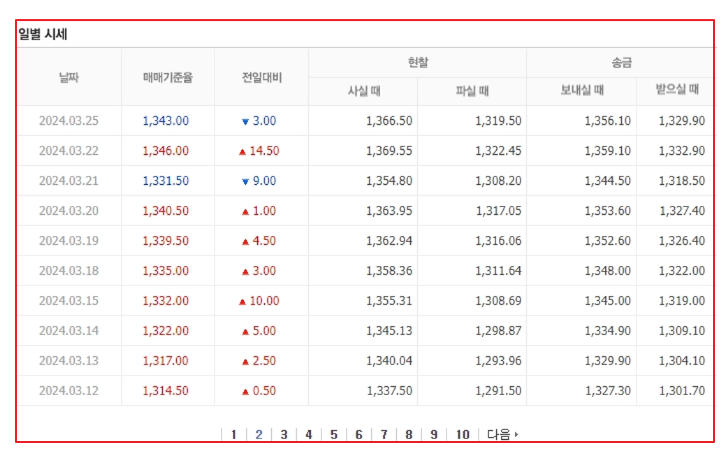Image resolution: width=723 pixels, height=451 pixels.
Task: Open page 2 in pagination
Action: (259, 434)
